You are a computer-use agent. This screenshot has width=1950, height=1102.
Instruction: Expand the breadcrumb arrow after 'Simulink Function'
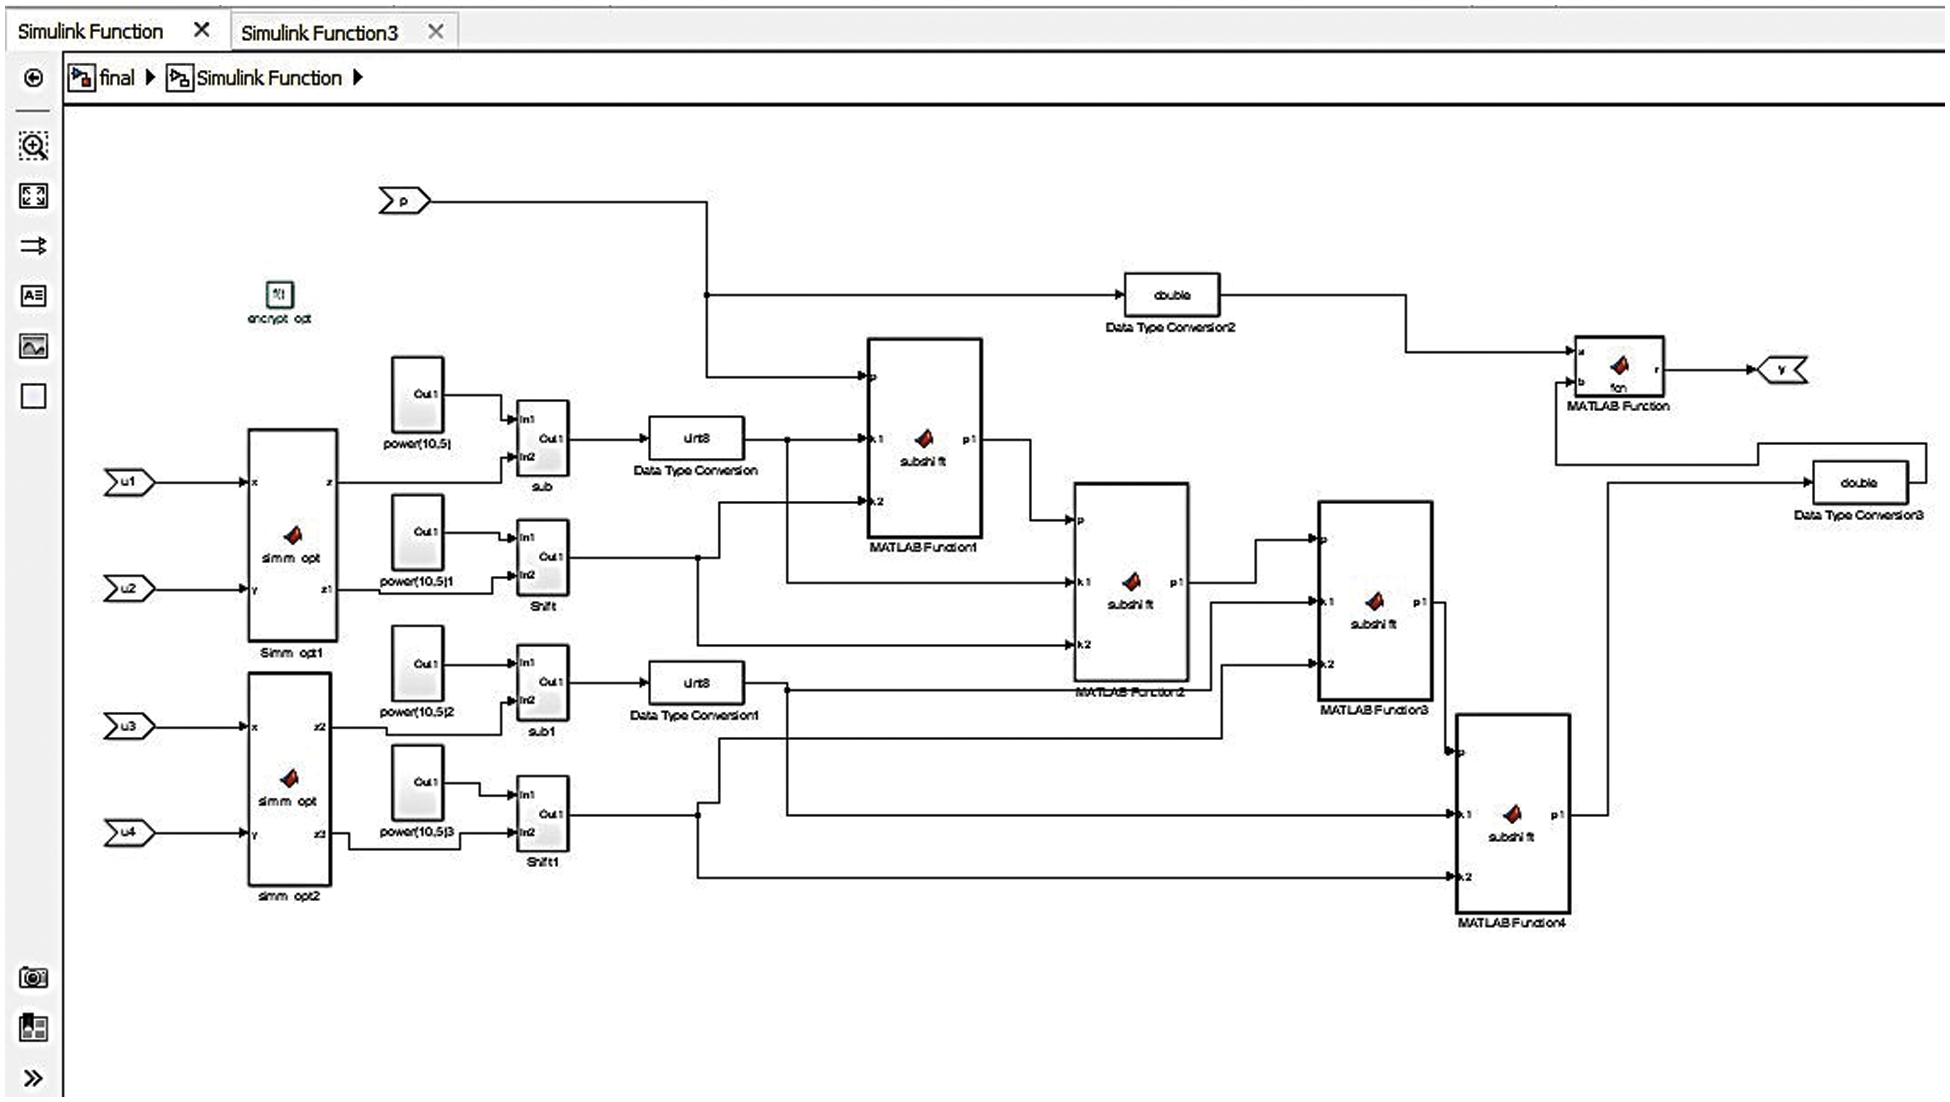pyautogui.click(x=357, y=77)
